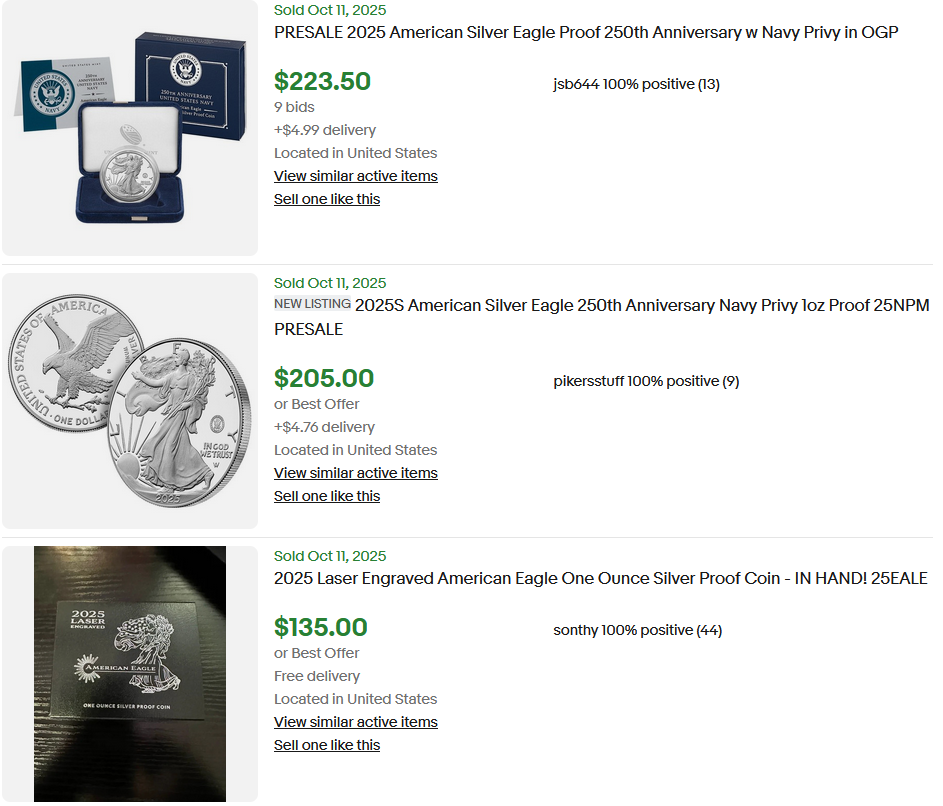Click 'Sell one like this' under the $205.00 listing
Screen dimensions: 943x806
(327, 496)
